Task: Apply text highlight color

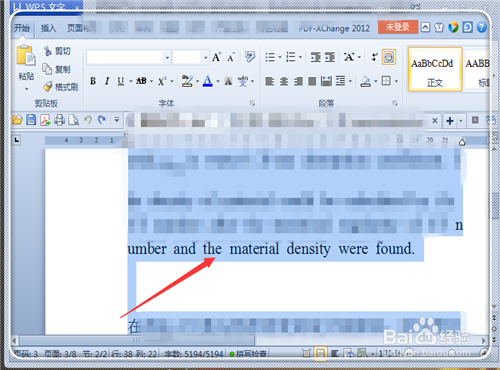Action: [x=187, y=81]
